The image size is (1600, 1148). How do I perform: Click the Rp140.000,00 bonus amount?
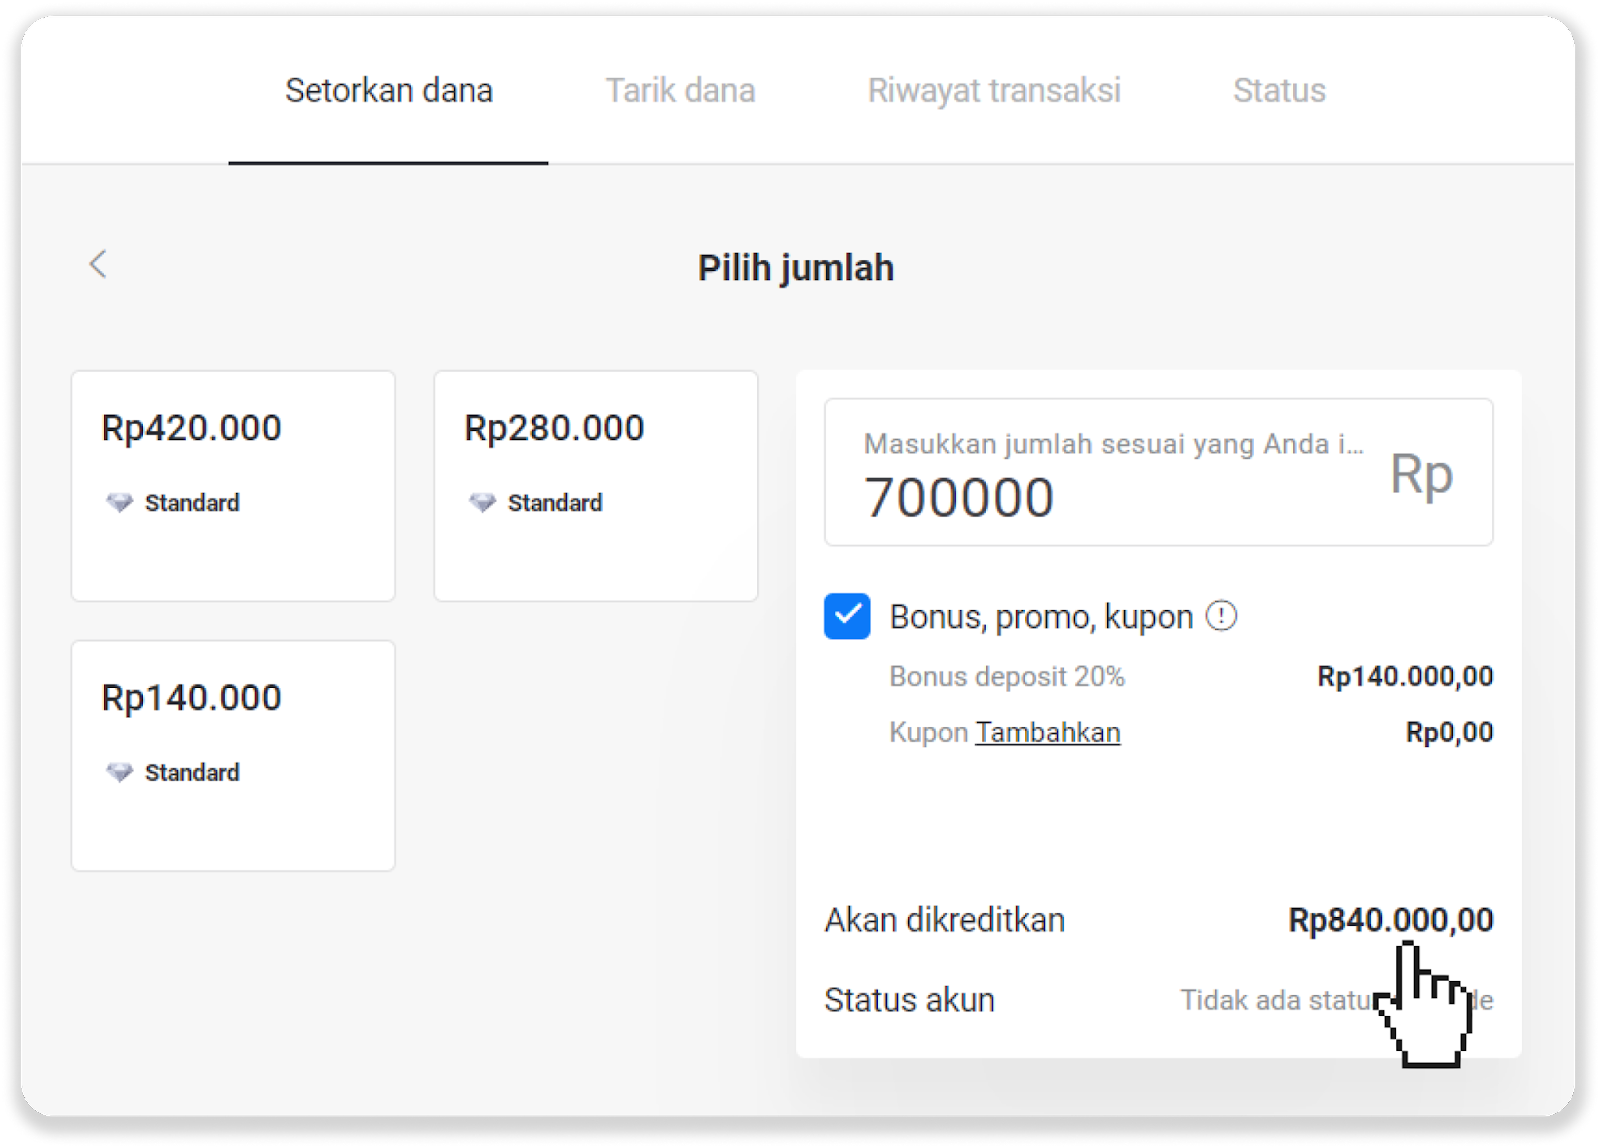point(1404,676)
